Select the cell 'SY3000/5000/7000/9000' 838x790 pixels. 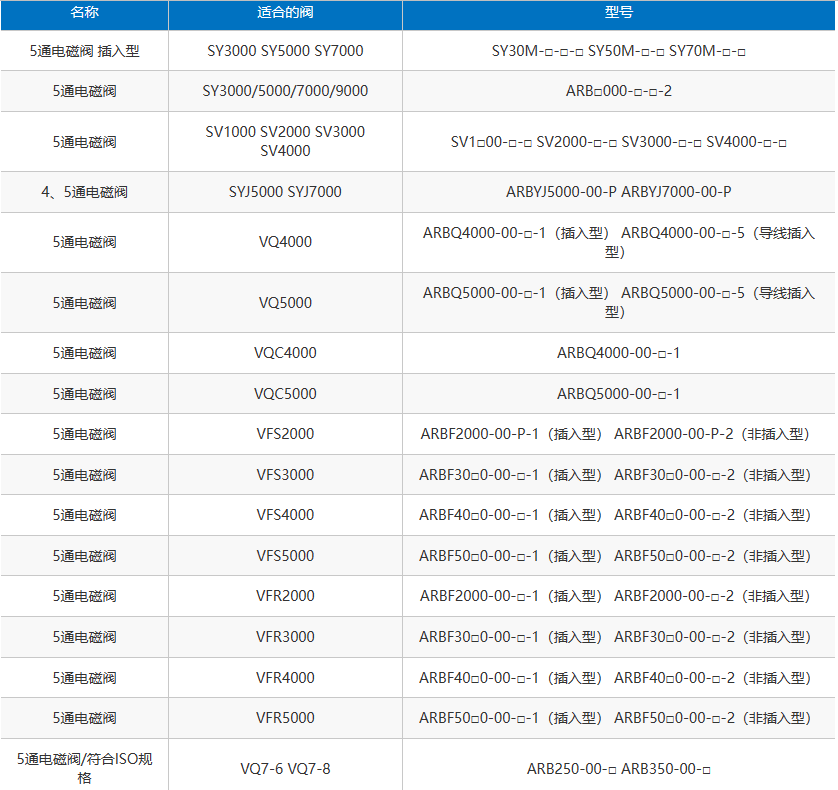285,91
